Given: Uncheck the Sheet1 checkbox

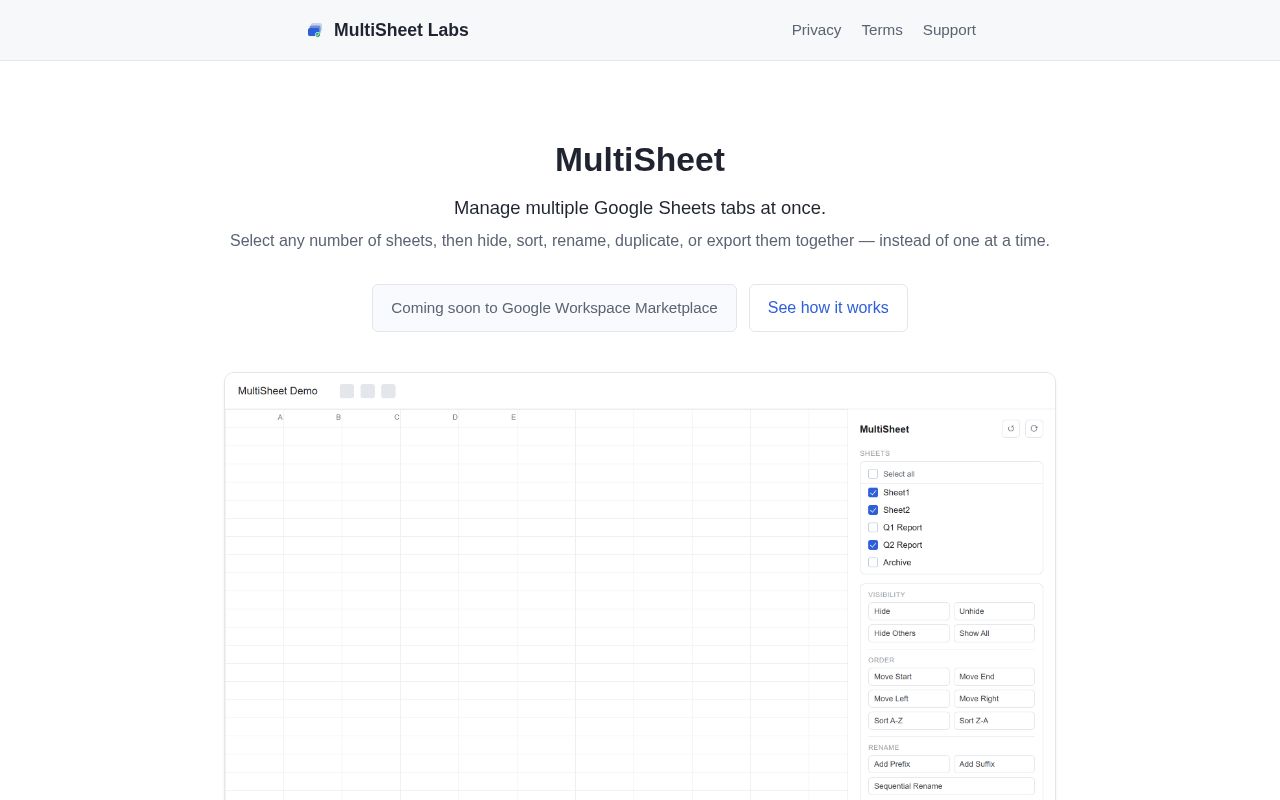Looking at the screenshot, I should (873, 492).
